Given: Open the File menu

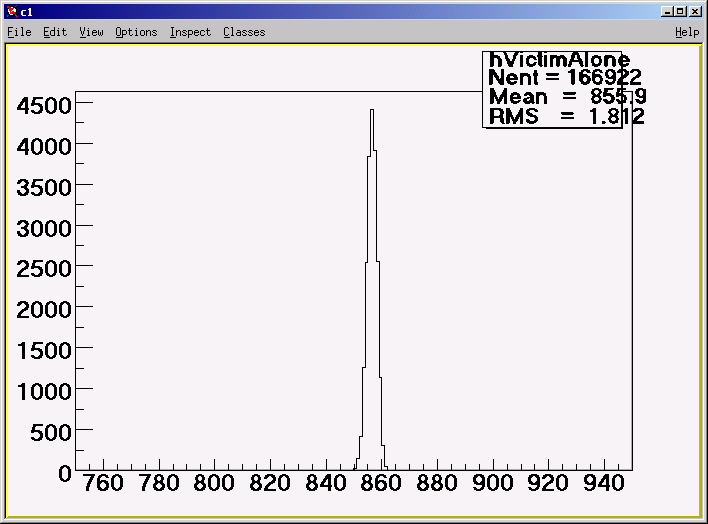Looking at the screenshot, I should tap(19, 32).
